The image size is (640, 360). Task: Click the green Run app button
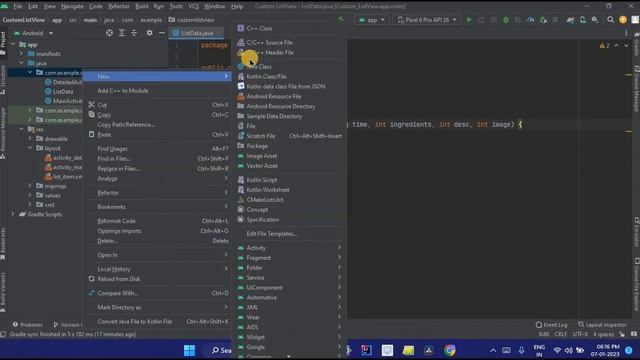469,20
